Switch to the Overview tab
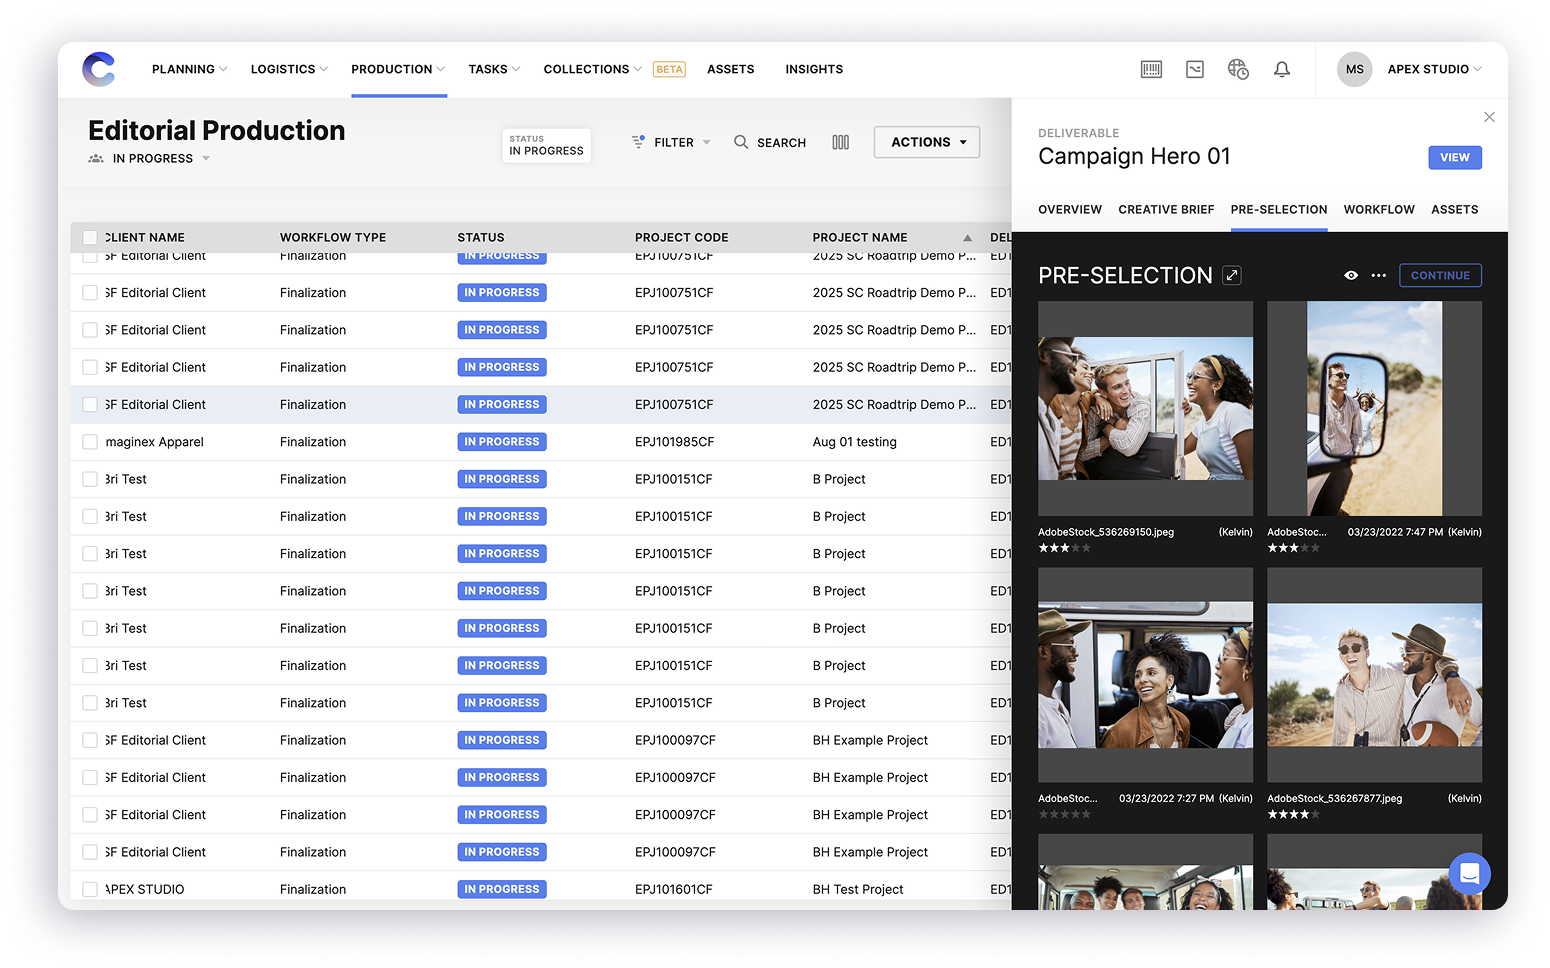This screenshot has height=968, width=1550. (x=1070, y=209)
